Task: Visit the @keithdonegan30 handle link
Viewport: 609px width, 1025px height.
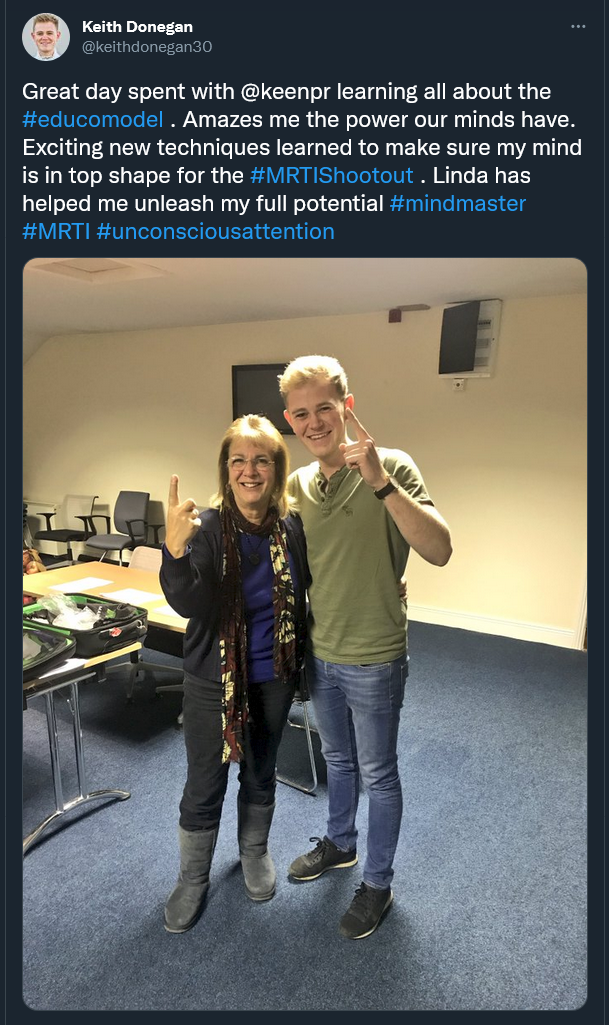Action: pyautogui.click(x=147, y=46)
